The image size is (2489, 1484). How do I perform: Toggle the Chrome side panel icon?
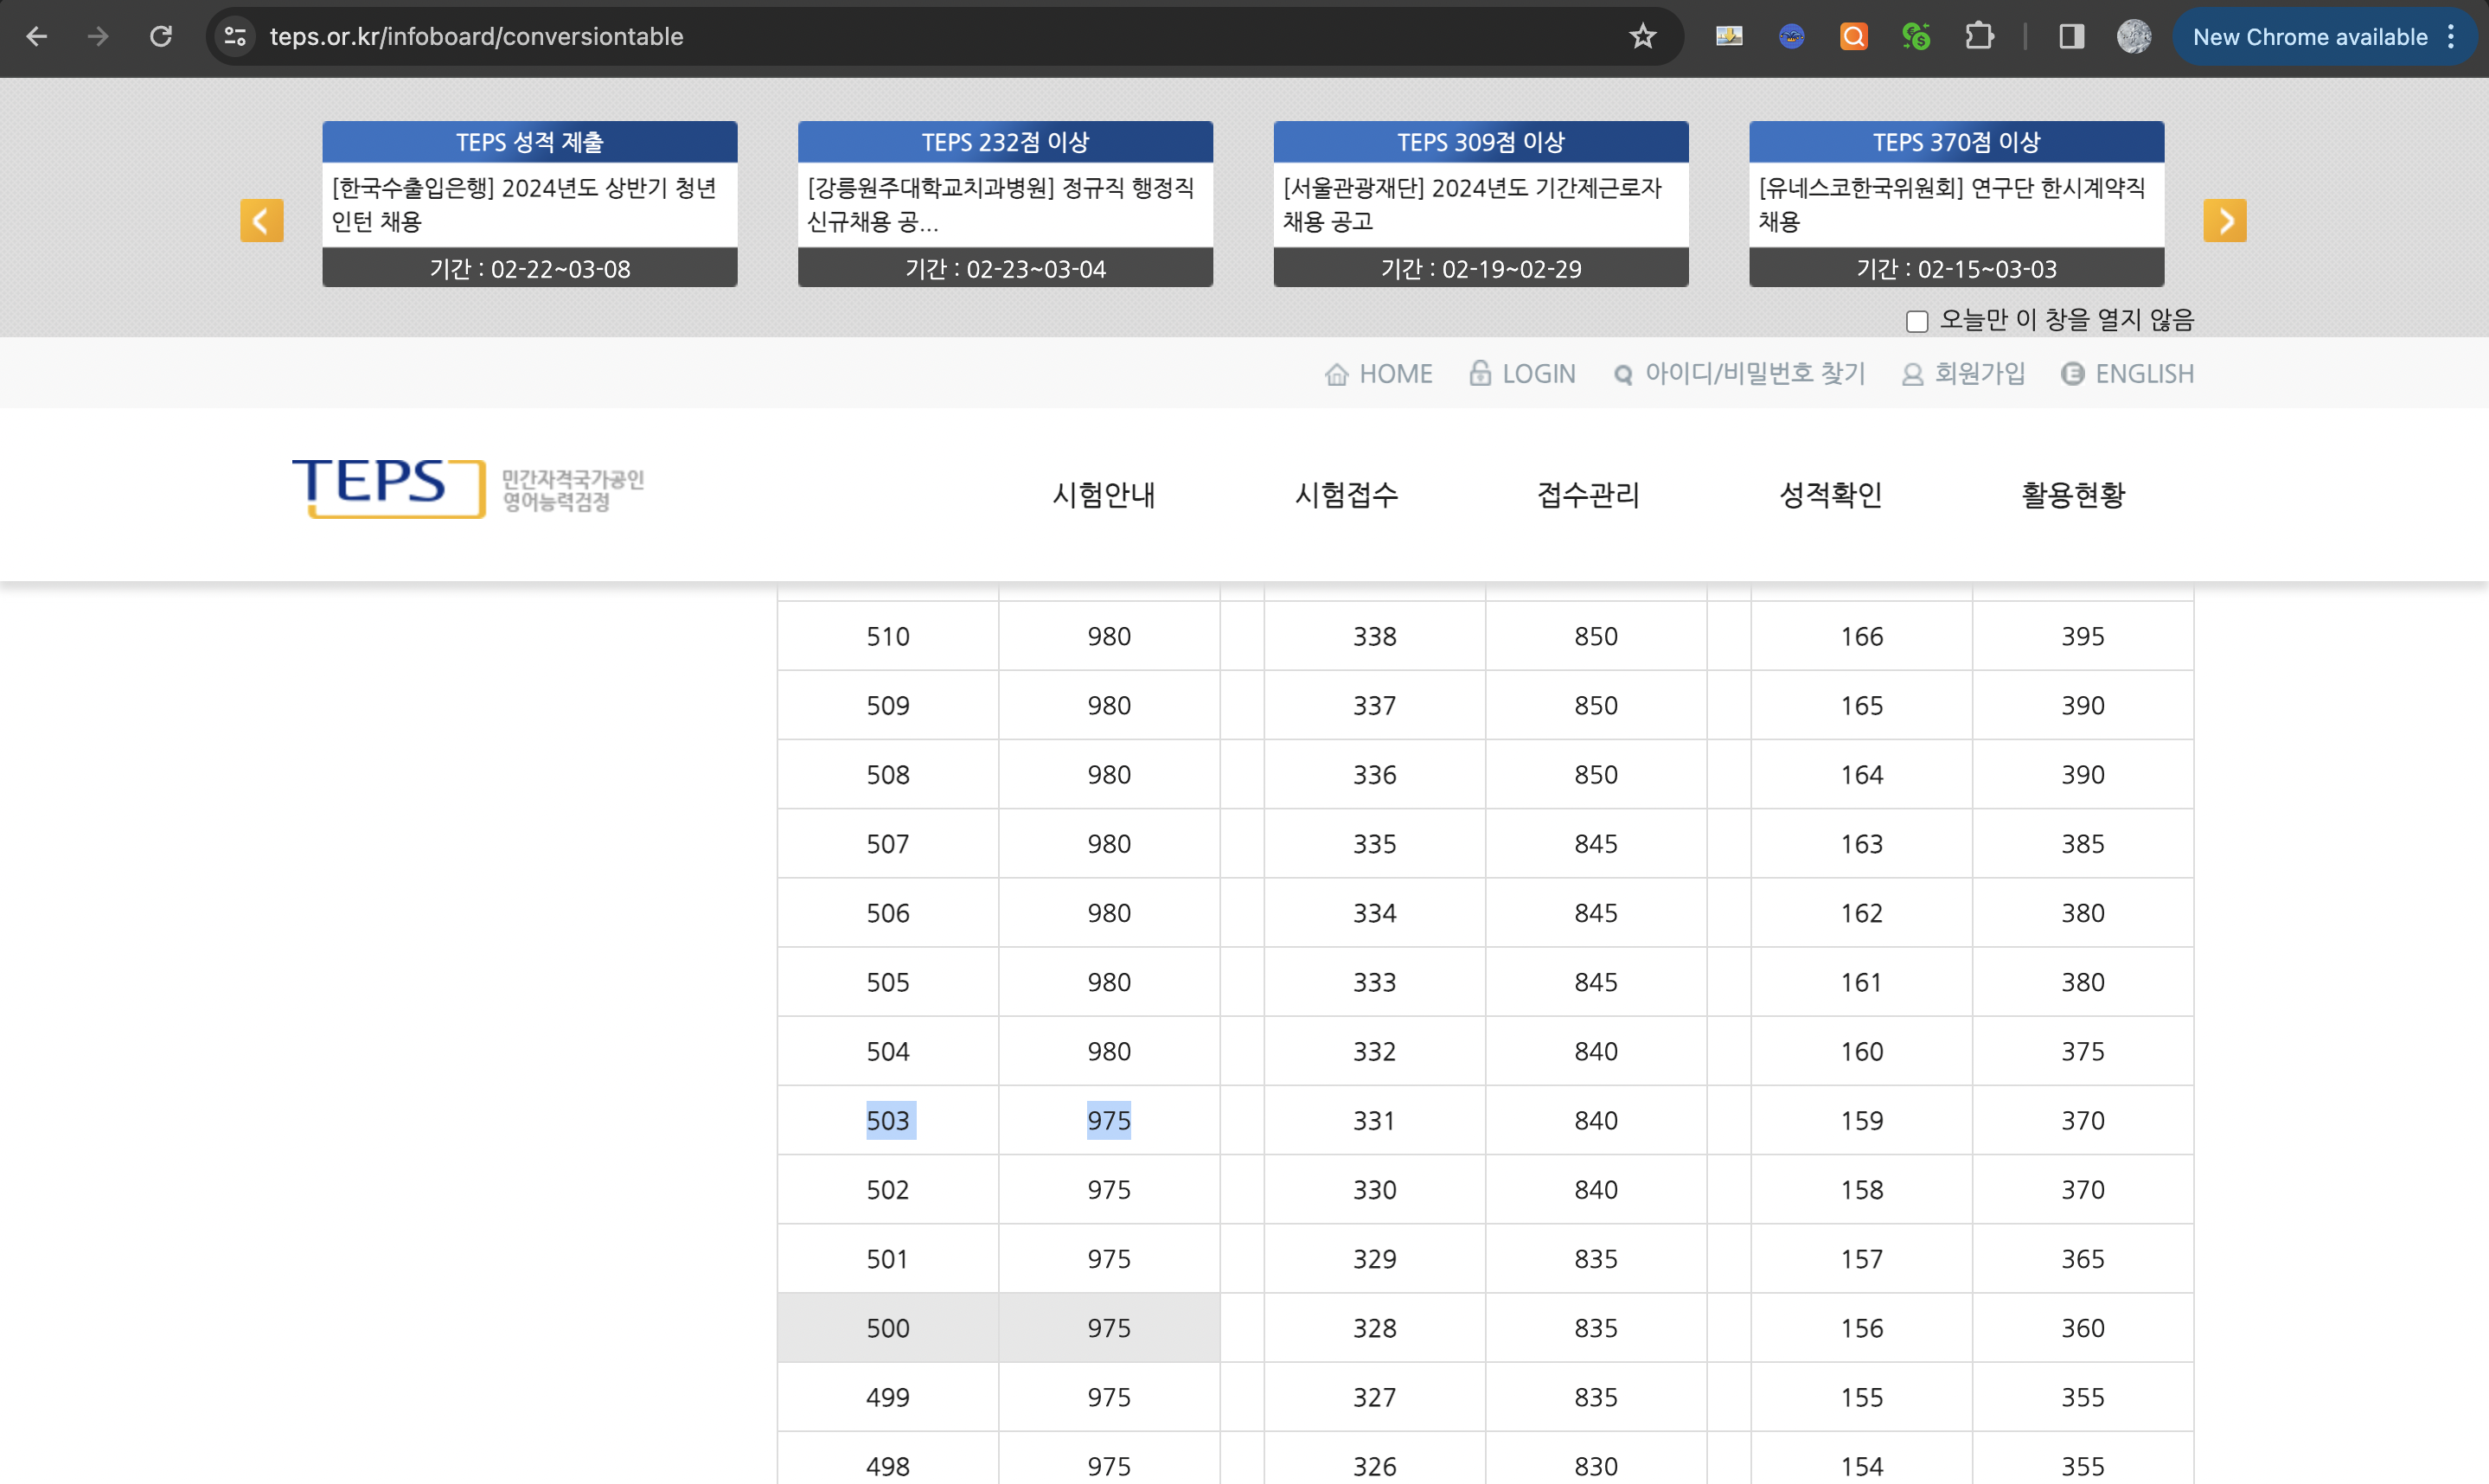coord(2071,37)
